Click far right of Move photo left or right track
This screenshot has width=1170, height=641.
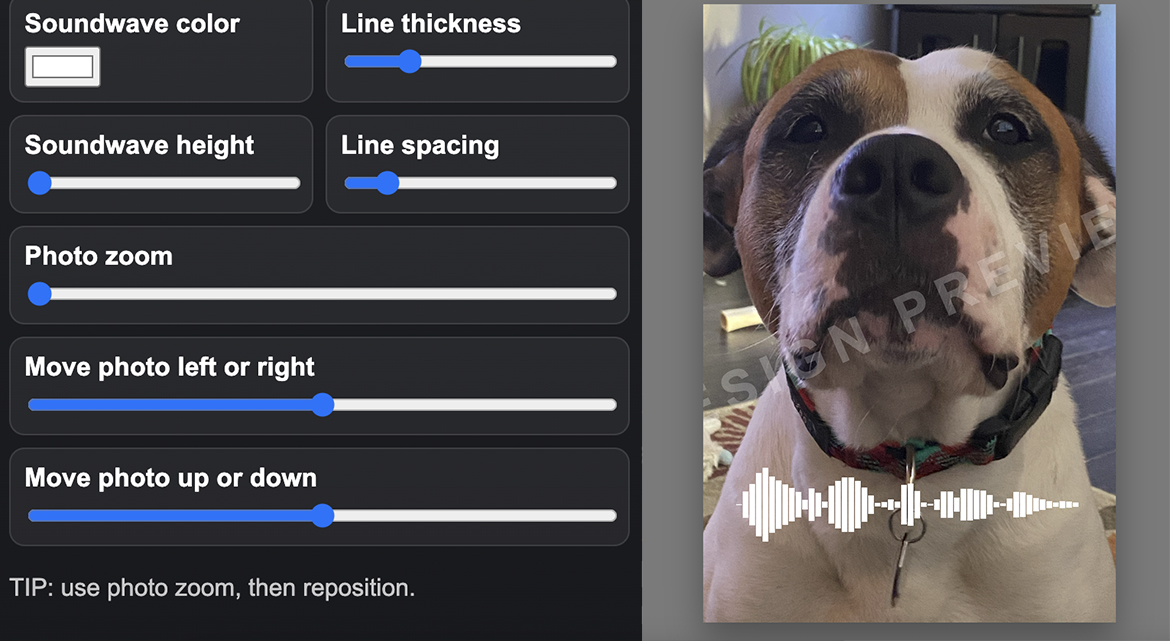coord(612,404)
